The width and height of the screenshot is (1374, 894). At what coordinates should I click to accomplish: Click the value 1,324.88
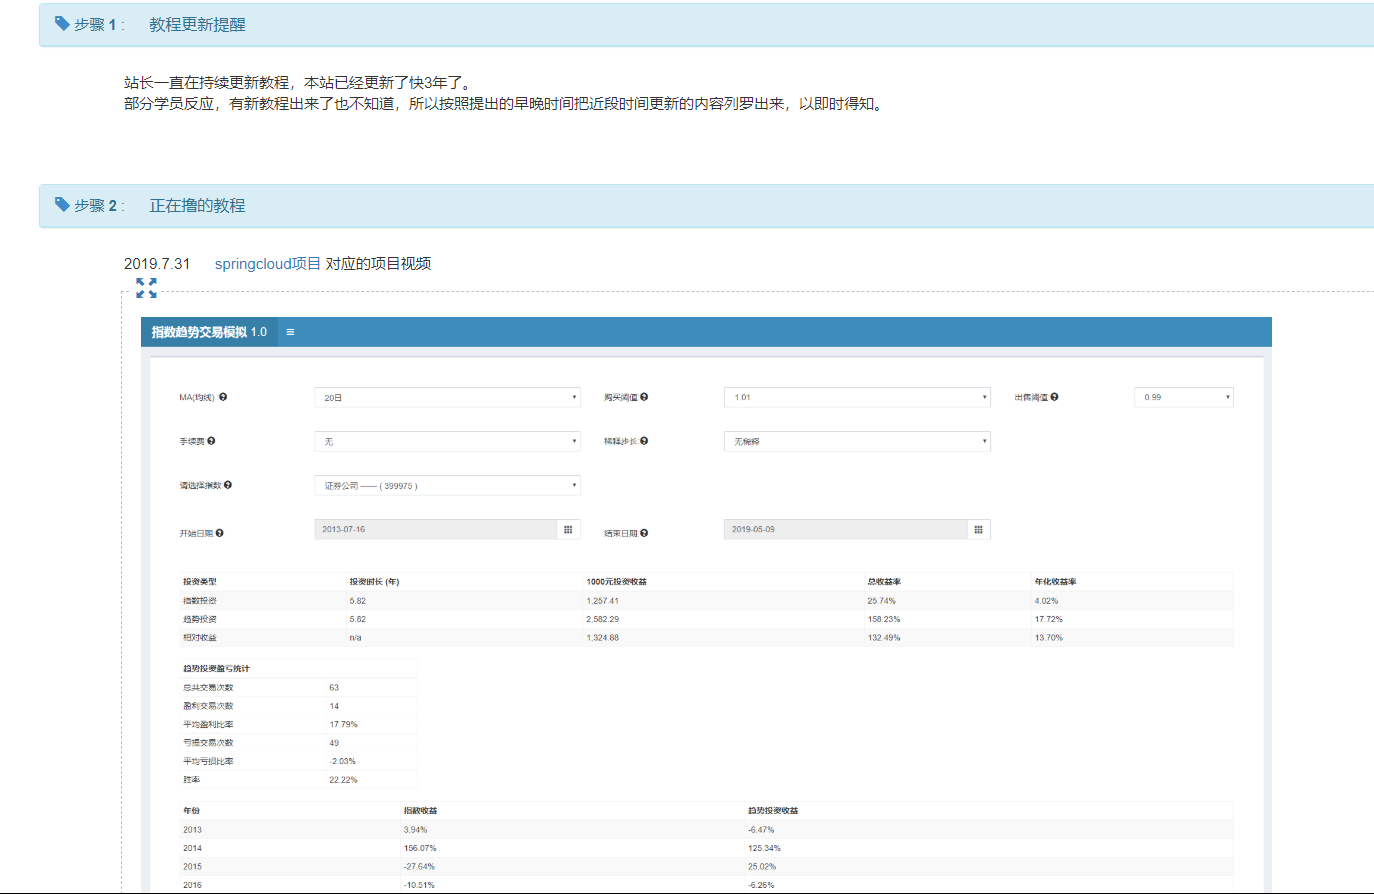[602, 637]
